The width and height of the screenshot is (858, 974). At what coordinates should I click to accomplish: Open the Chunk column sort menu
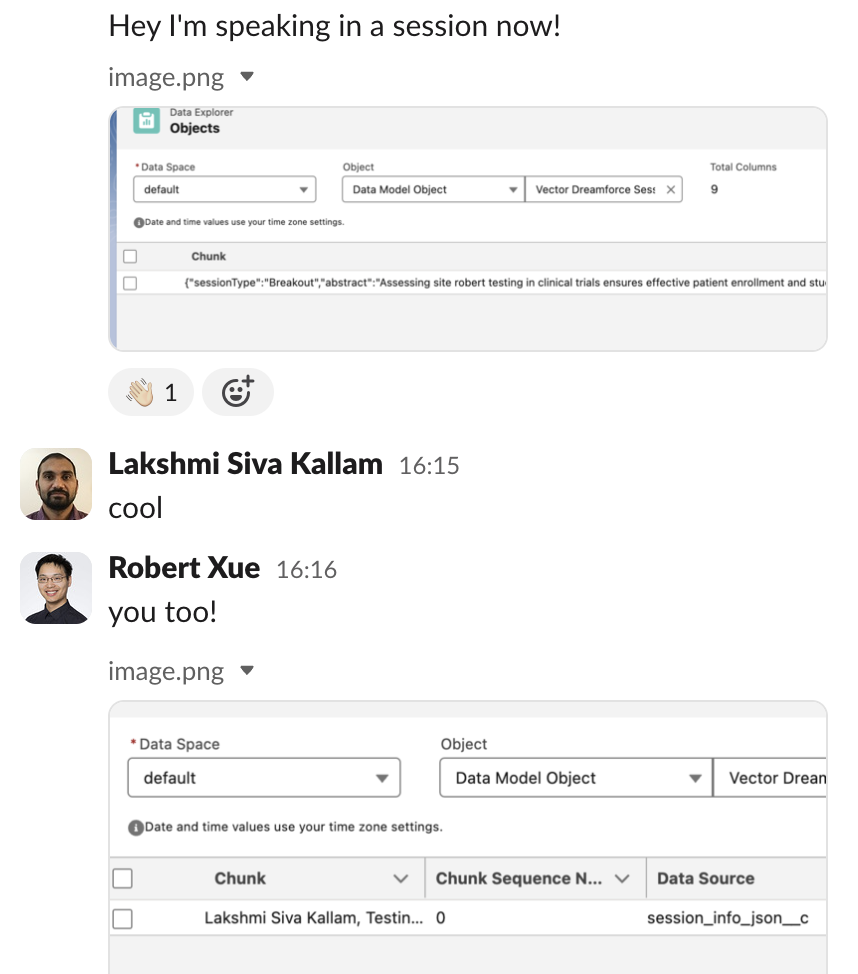tap(401, 878)
